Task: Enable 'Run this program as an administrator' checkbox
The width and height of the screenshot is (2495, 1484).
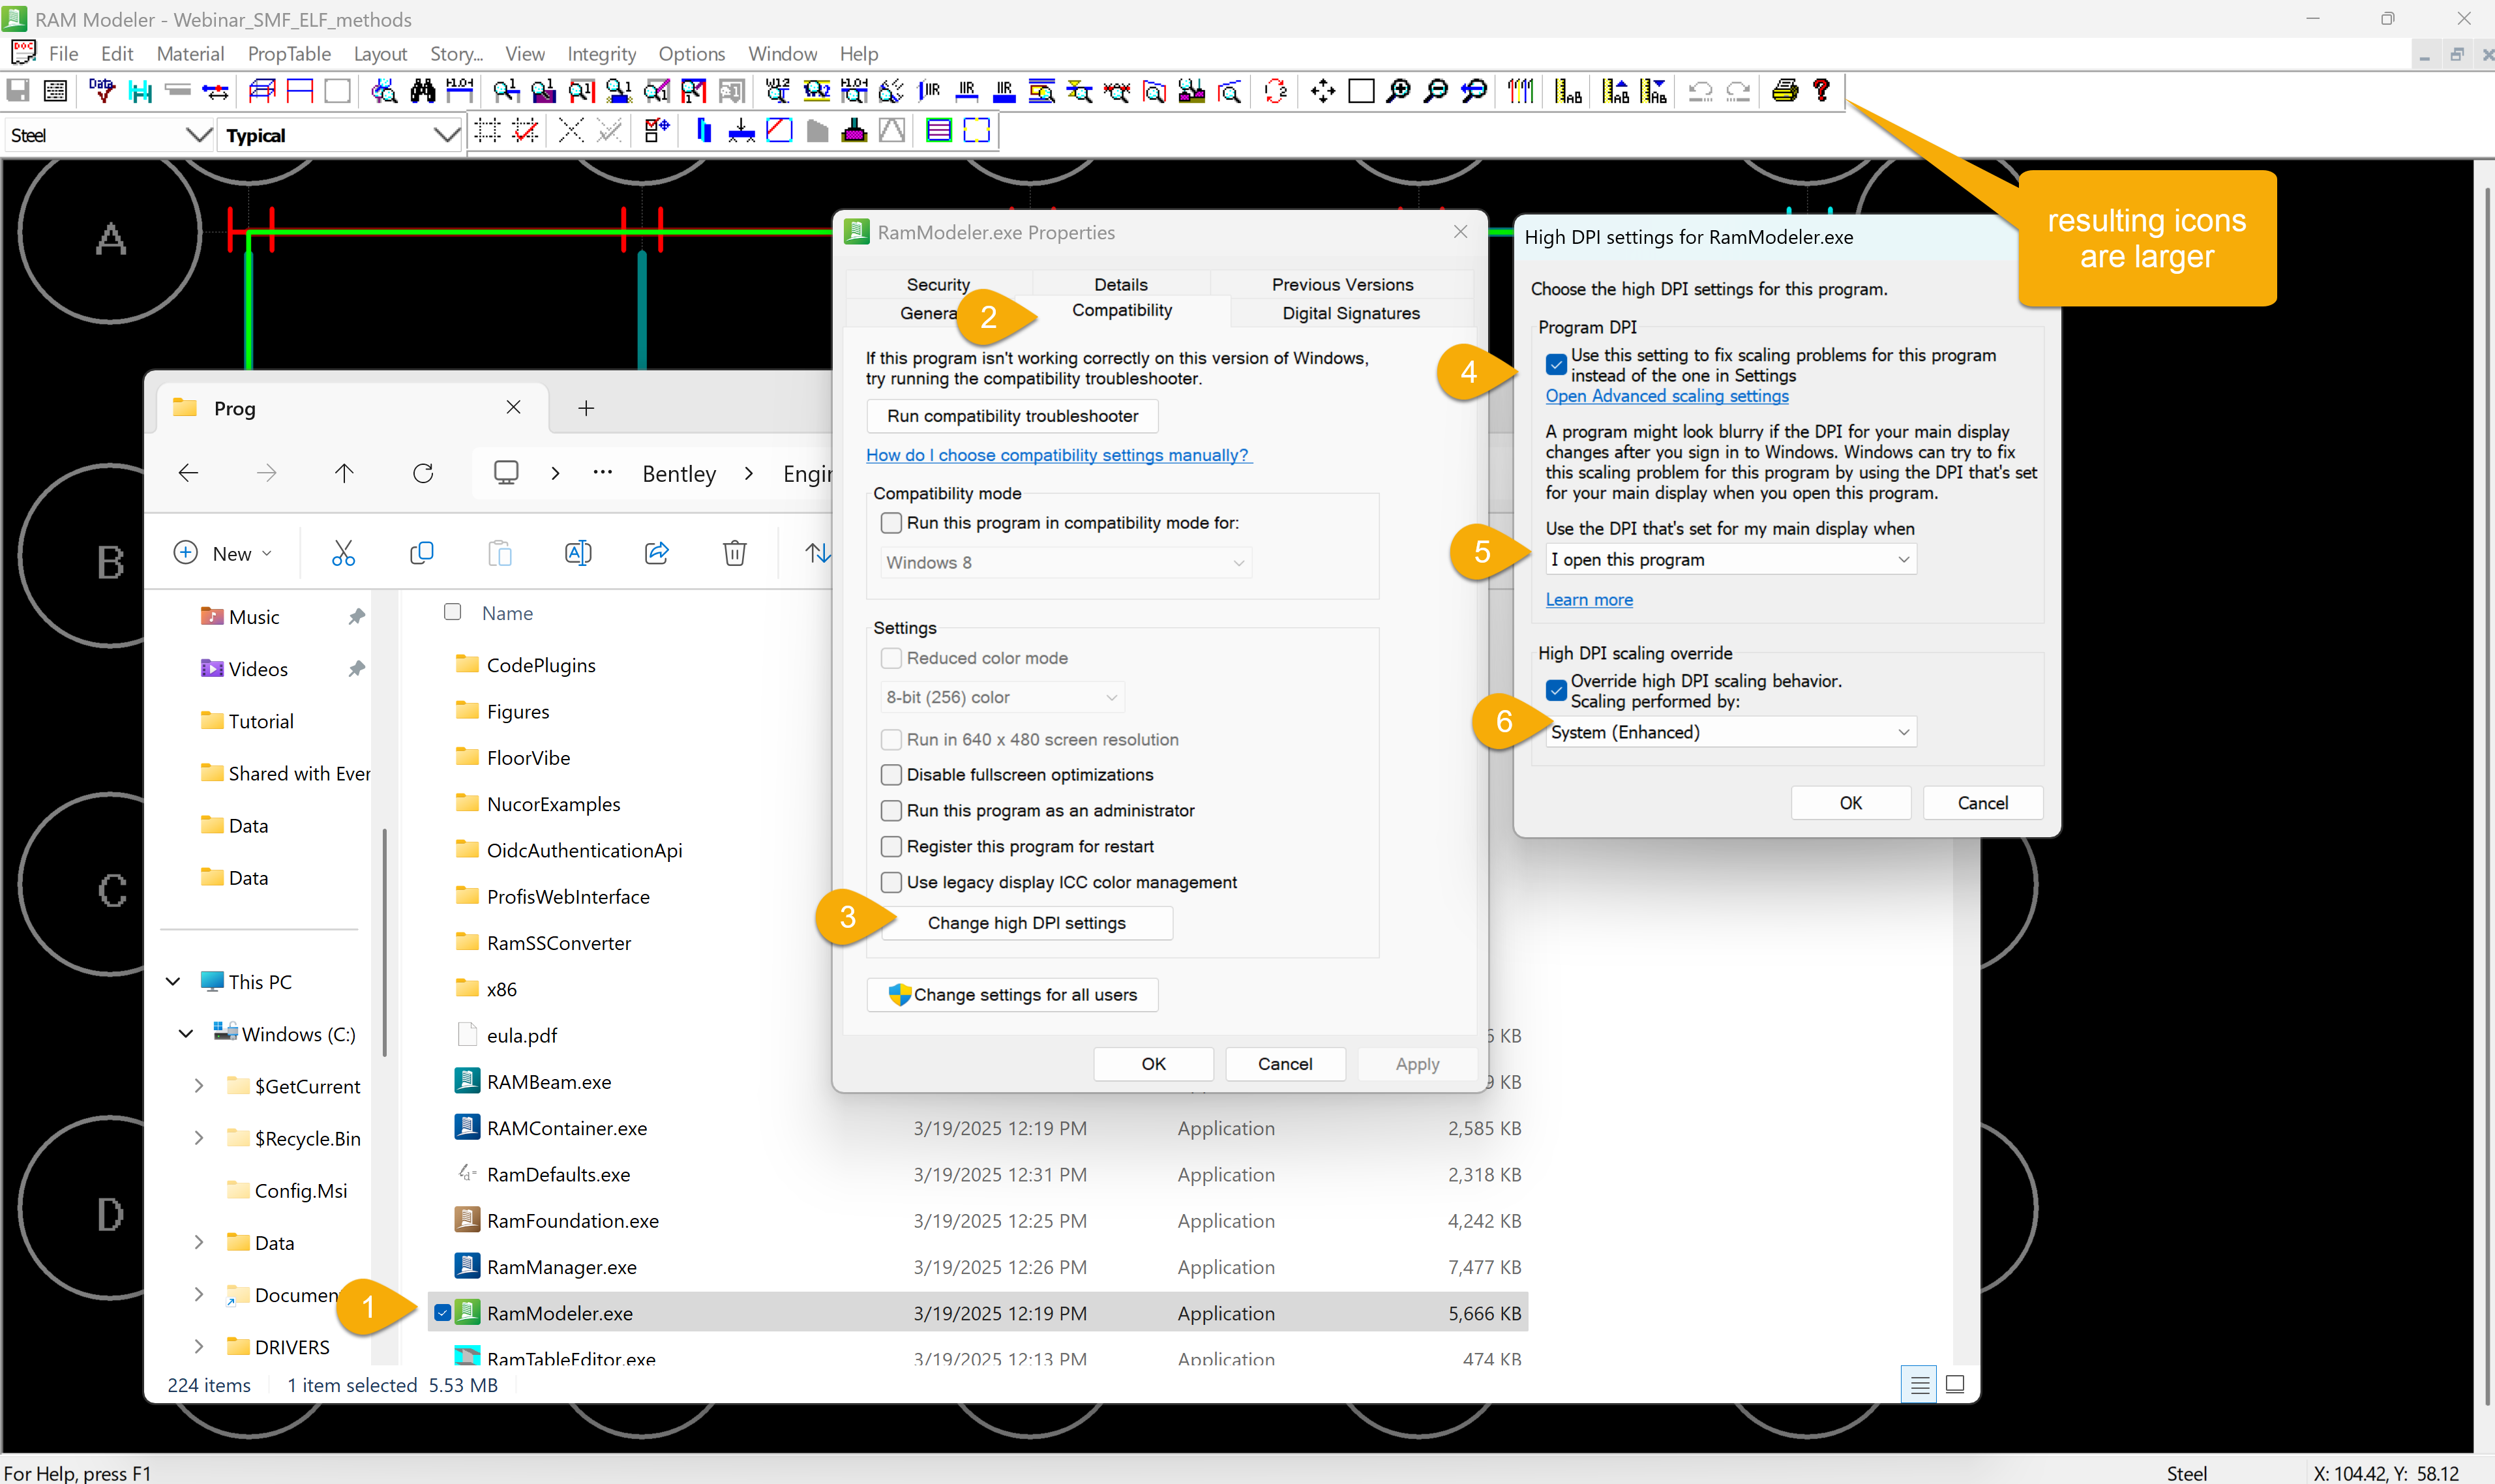Action: click(891, 811)
